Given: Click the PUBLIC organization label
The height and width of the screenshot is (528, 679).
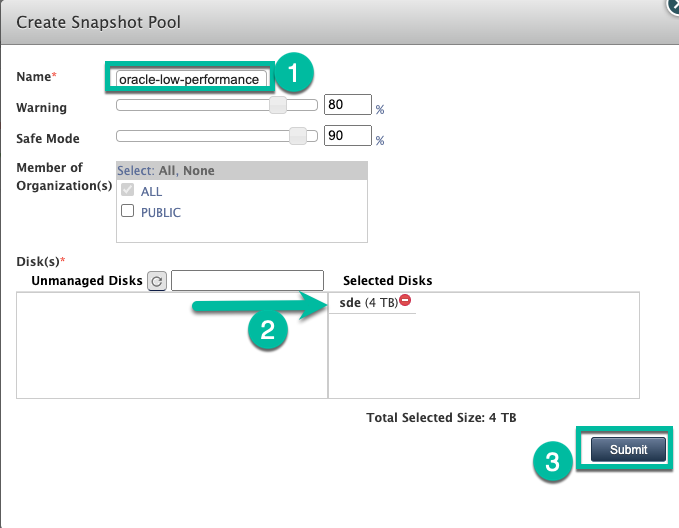Looking at the screenshot, I should 160,212.
